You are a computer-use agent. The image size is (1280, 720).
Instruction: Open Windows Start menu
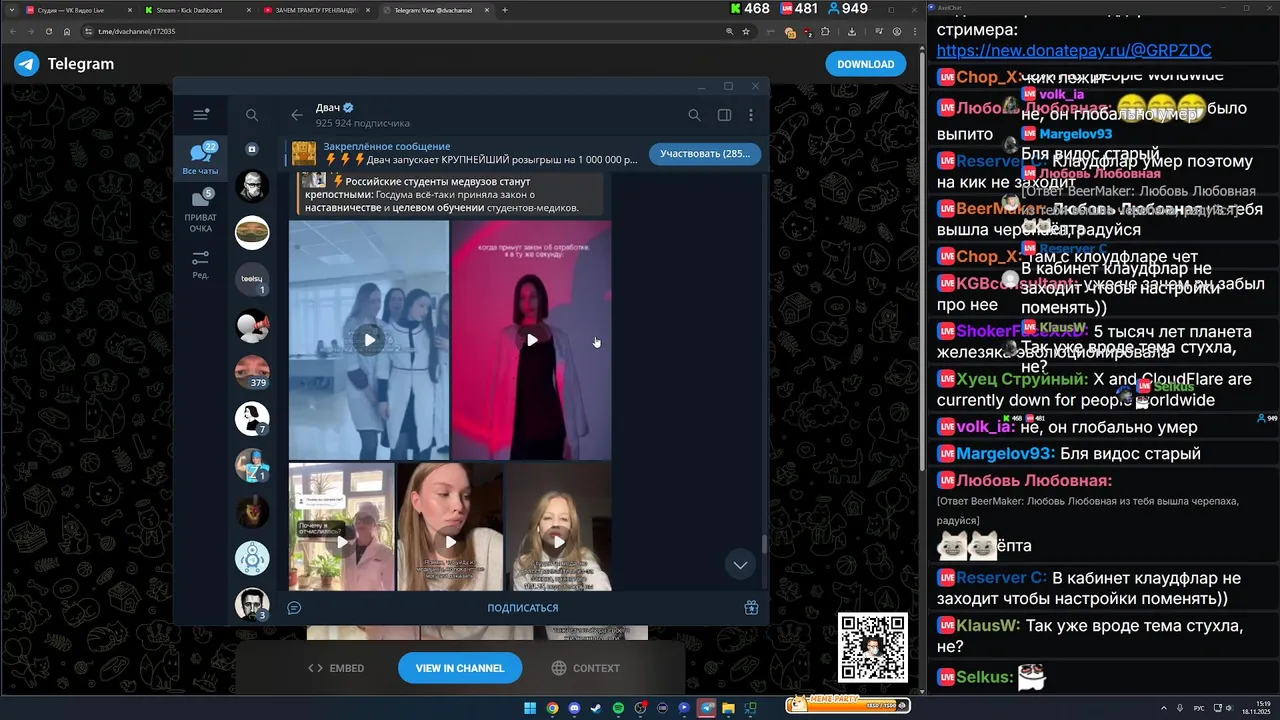[530, 708]
